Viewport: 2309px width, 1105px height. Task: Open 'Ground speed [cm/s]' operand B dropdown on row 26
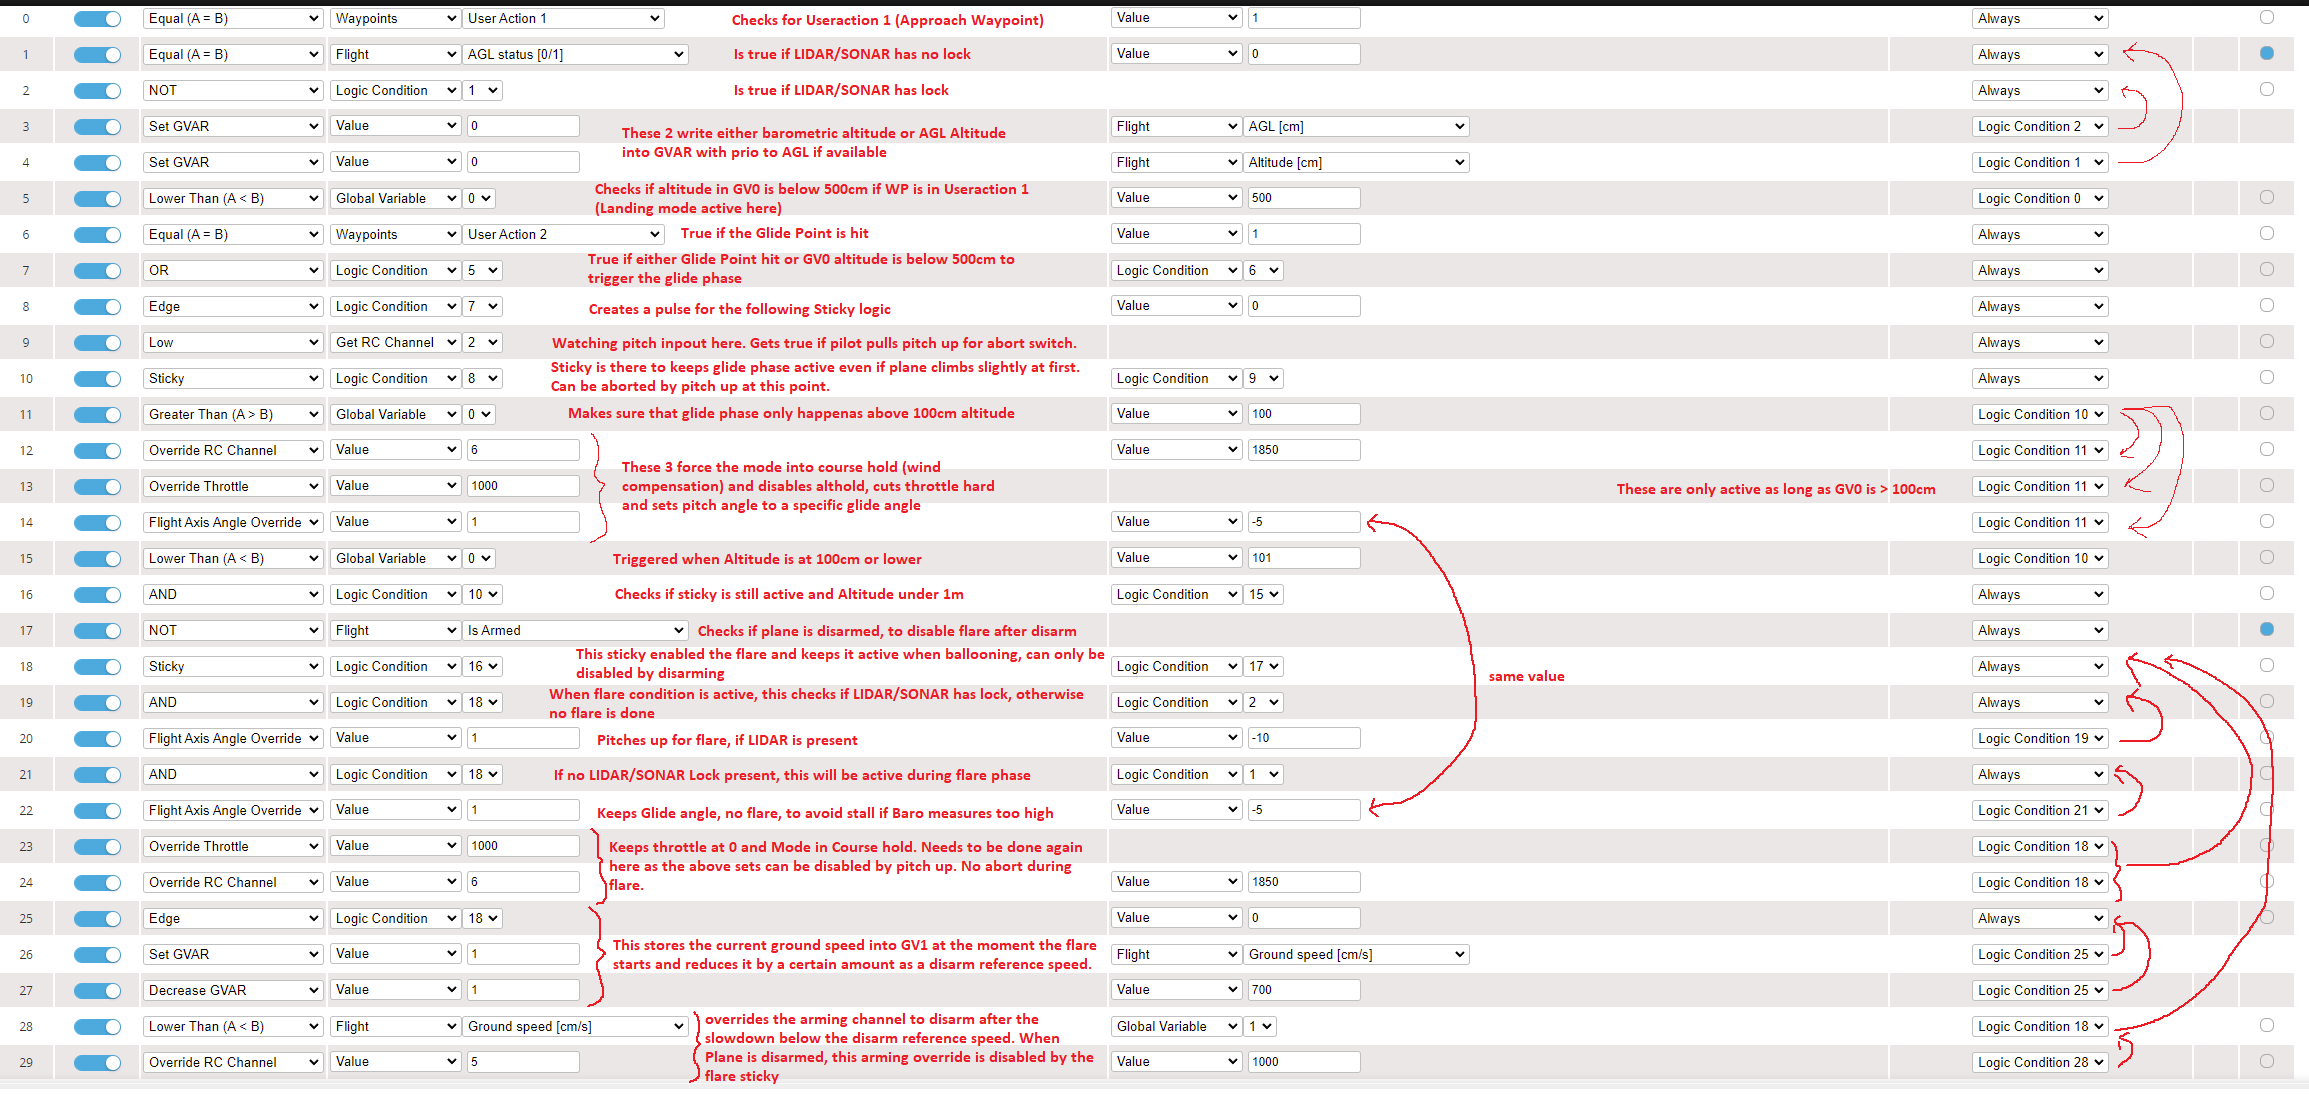[x=1355, y=955]
